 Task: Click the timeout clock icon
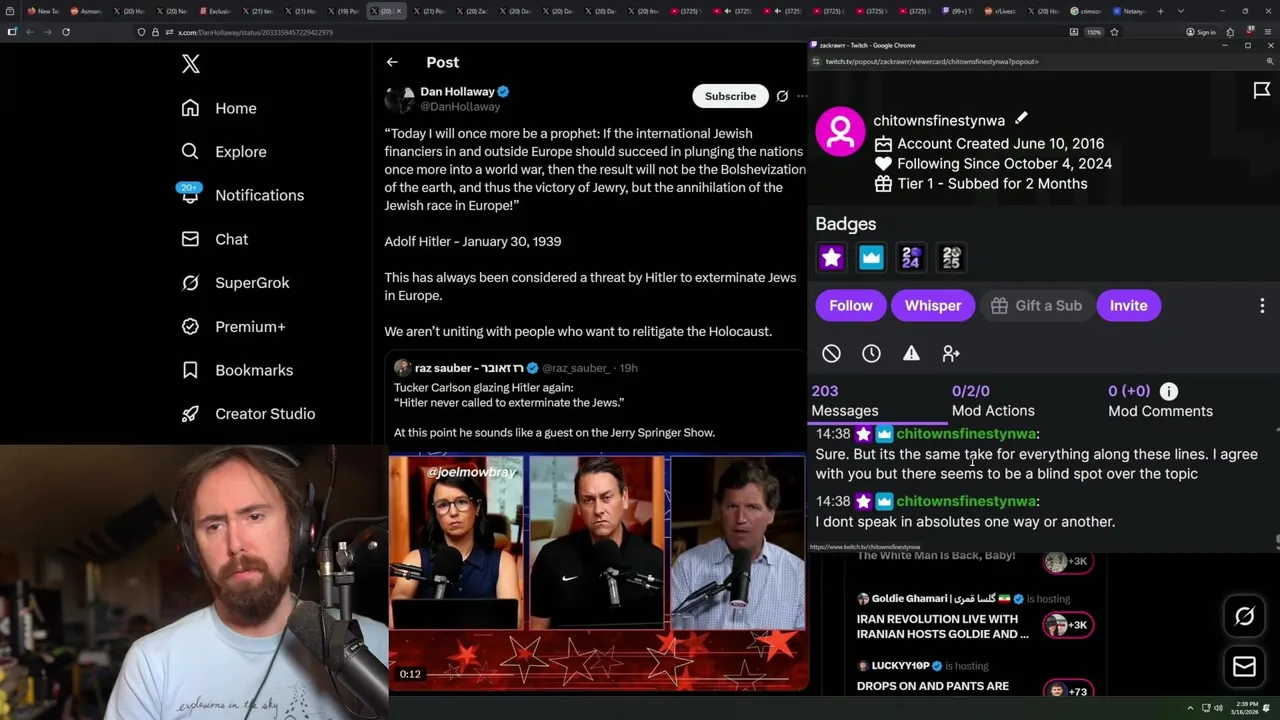[x=871, y=353]
